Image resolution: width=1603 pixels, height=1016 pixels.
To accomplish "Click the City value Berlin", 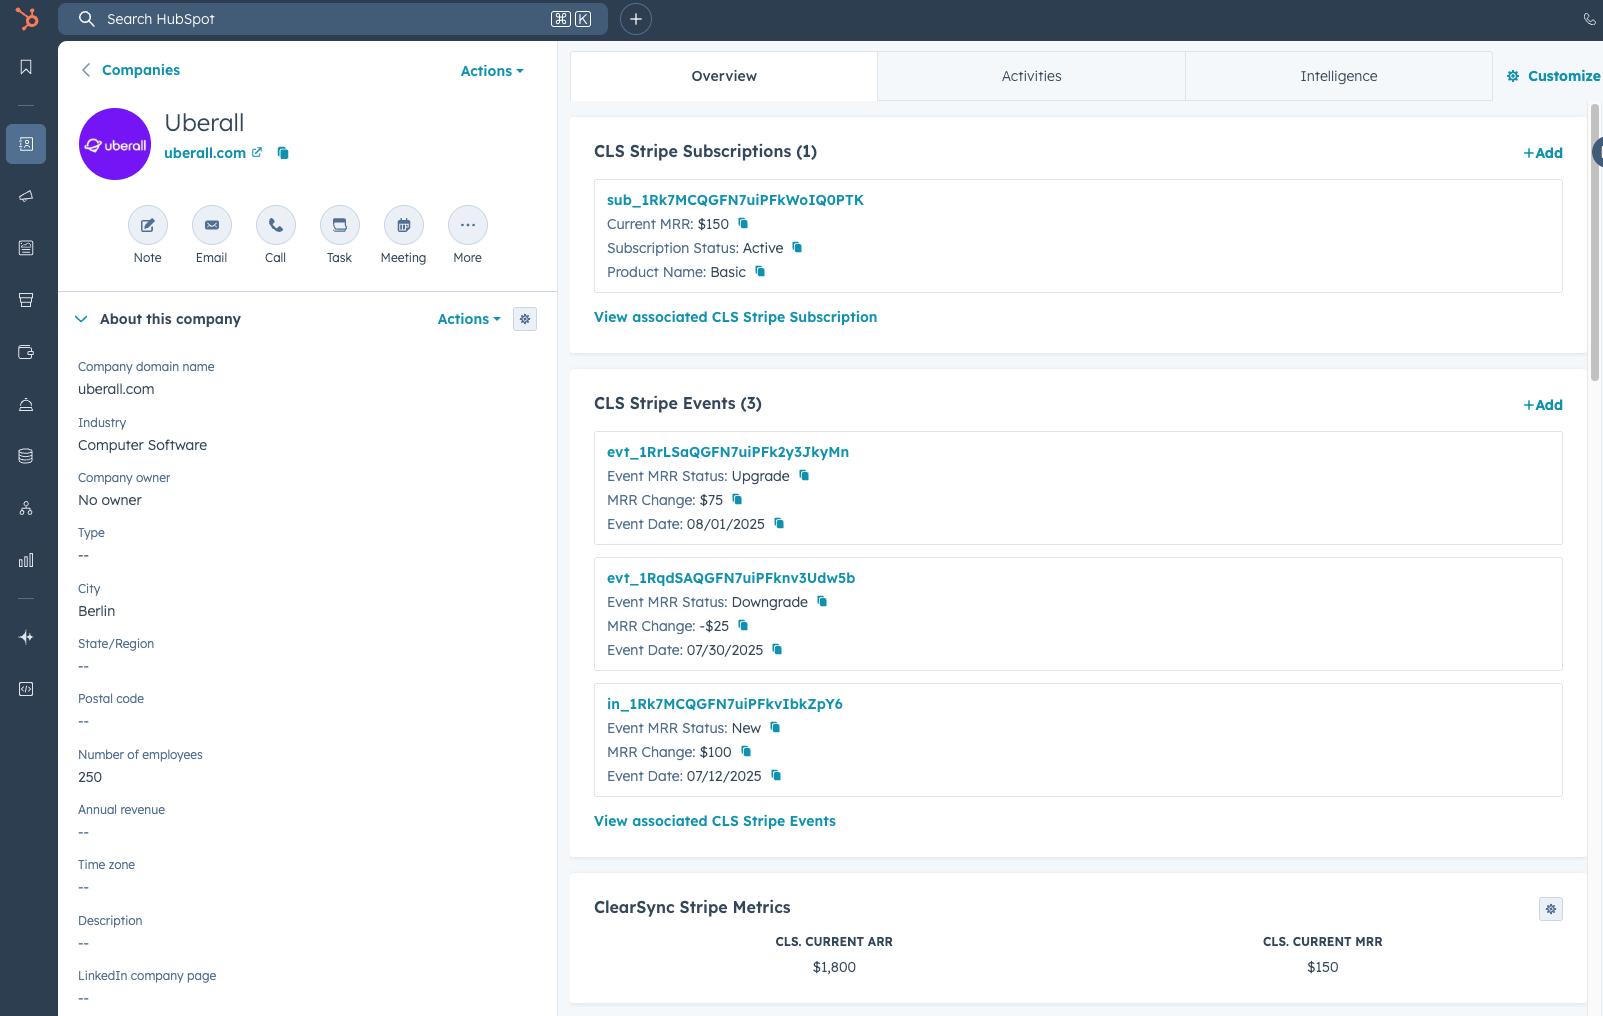I will pyautogui.click(x=97, y=611).
